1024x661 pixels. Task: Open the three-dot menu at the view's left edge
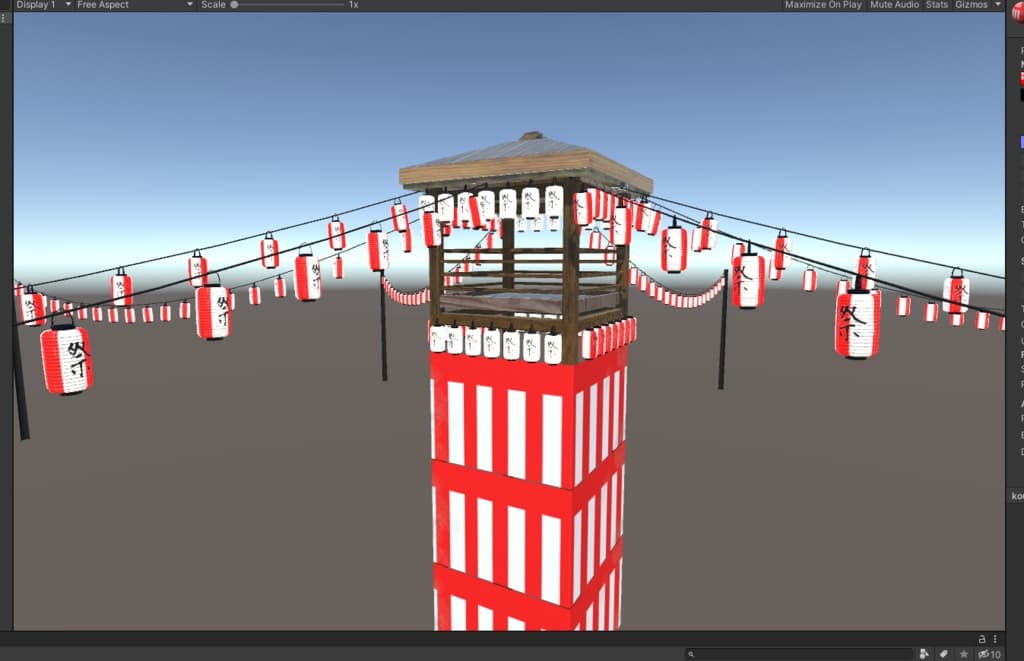pyautogui.click(x=5, y=18)
